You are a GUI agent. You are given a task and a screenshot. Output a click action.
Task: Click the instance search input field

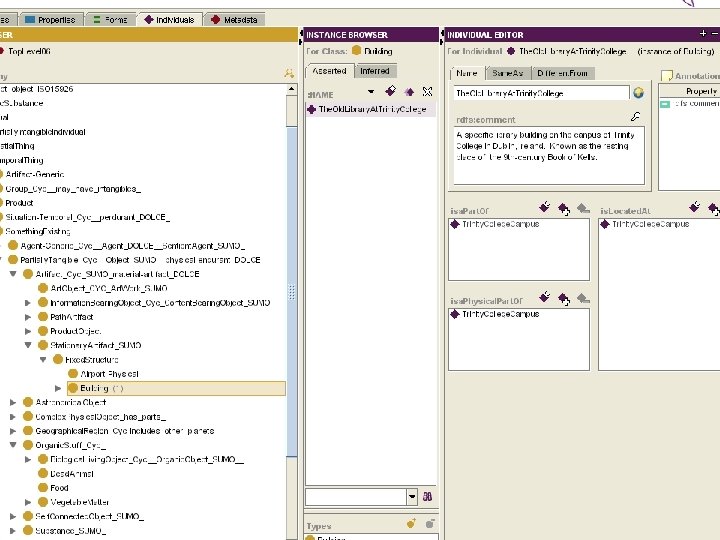click(x=356, y=496)
